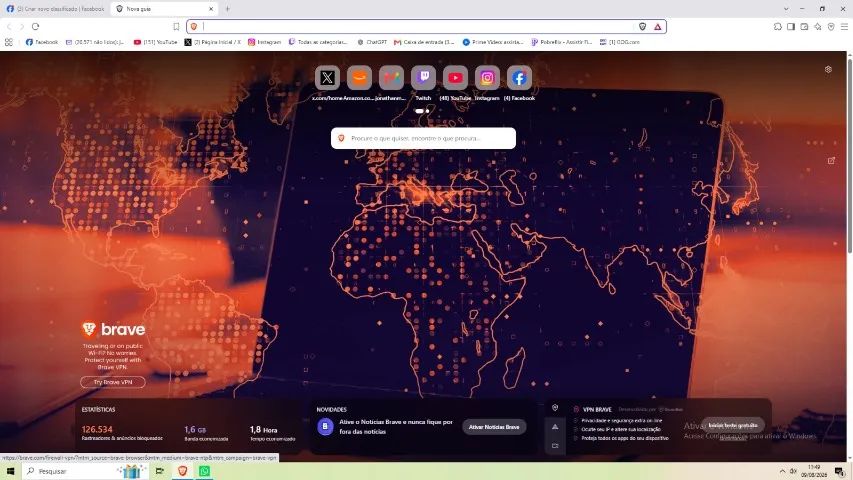Go to the second page of top sites

tap(428, 111)
